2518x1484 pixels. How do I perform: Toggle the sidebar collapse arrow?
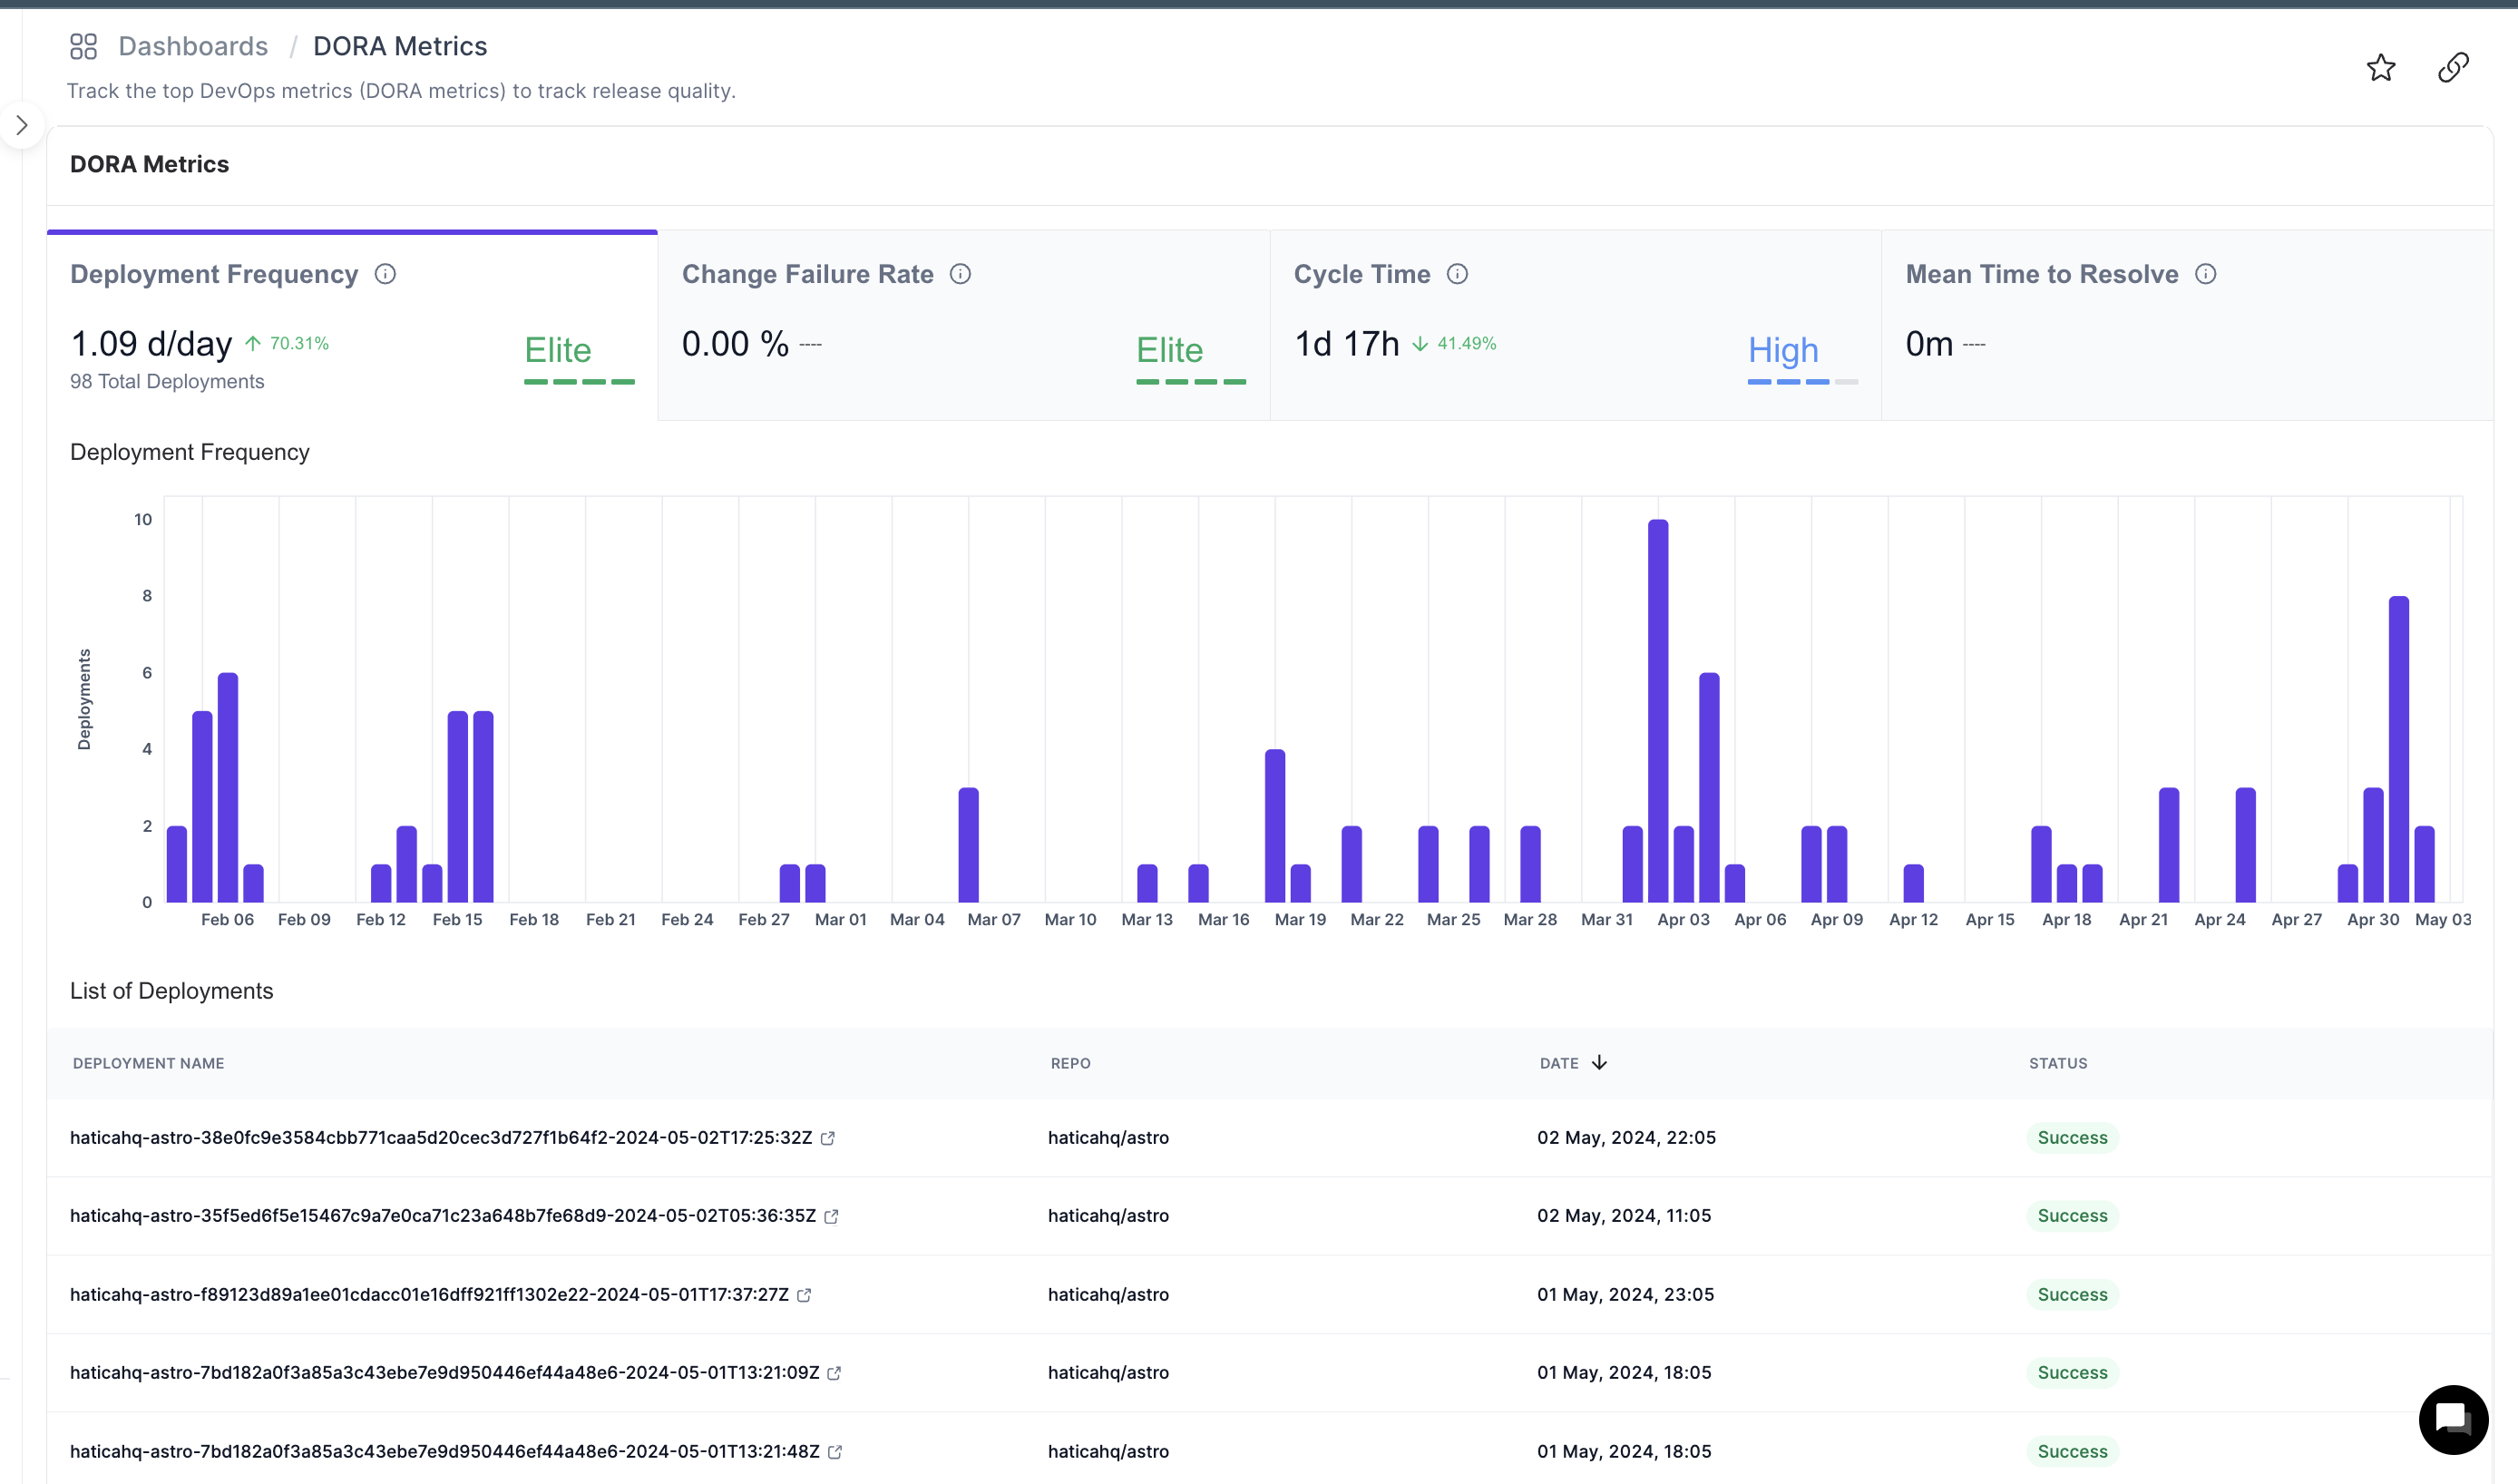pyautogui.click(x=21, y=125)
